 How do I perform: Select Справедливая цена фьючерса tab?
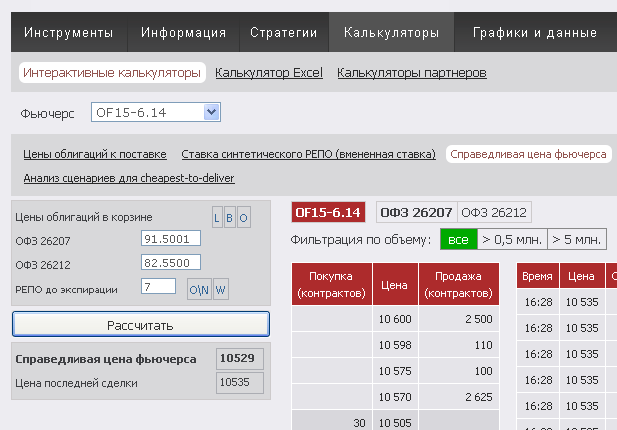click(528, 154)
